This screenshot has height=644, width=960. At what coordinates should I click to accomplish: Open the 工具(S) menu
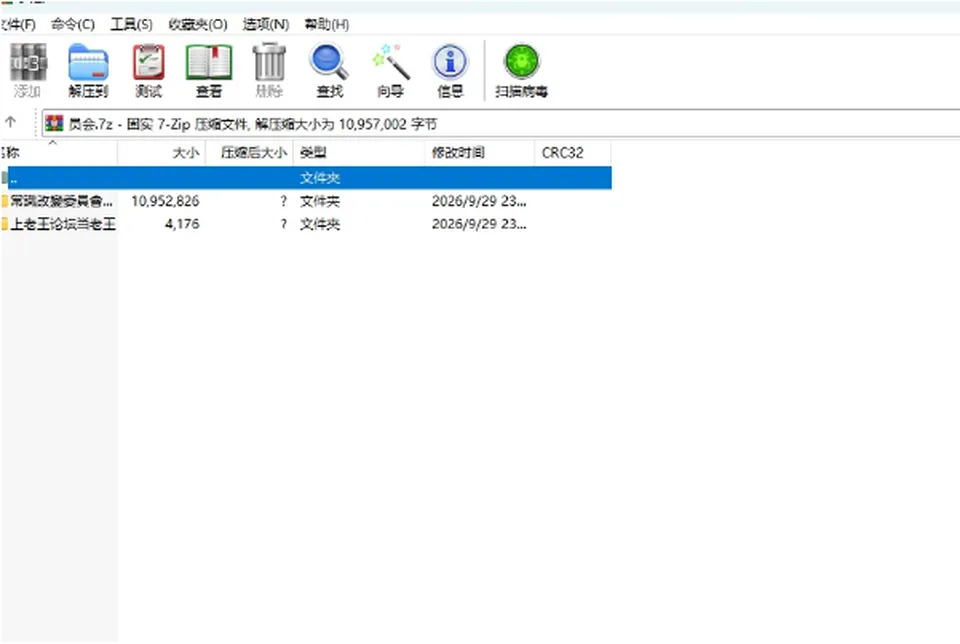tap(132, 24)
